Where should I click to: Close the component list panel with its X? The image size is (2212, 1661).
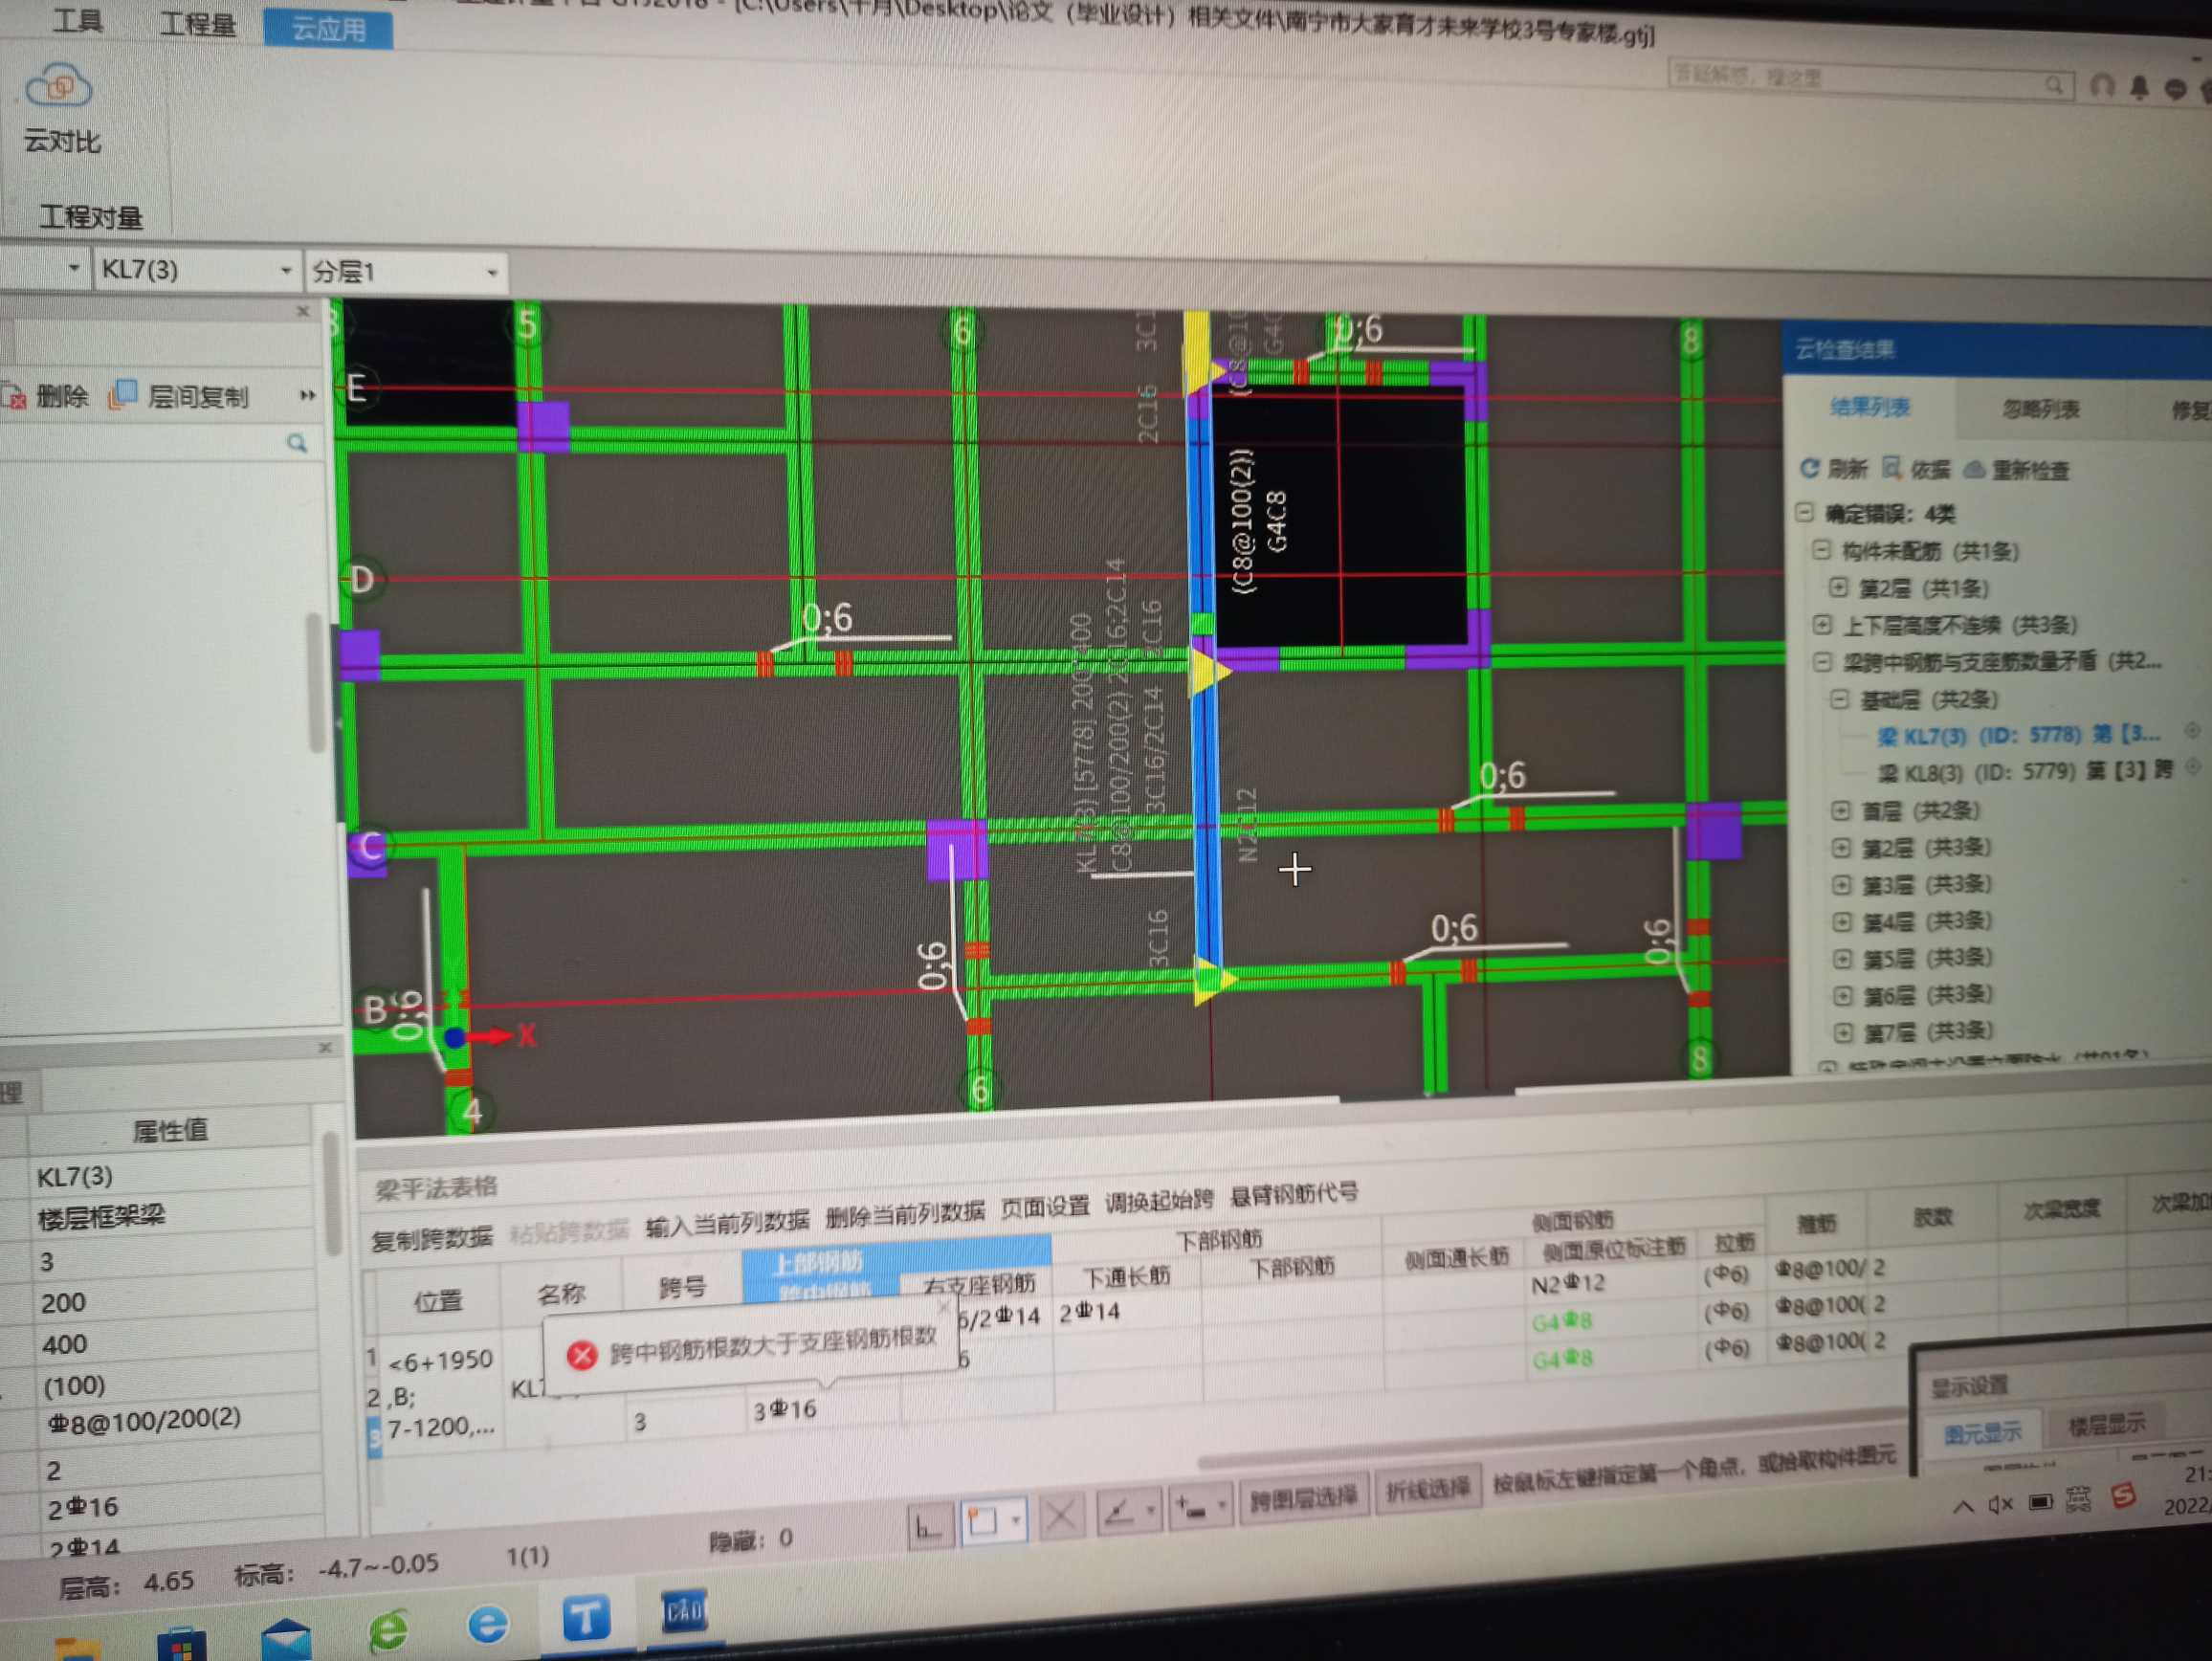click(303, 312)
